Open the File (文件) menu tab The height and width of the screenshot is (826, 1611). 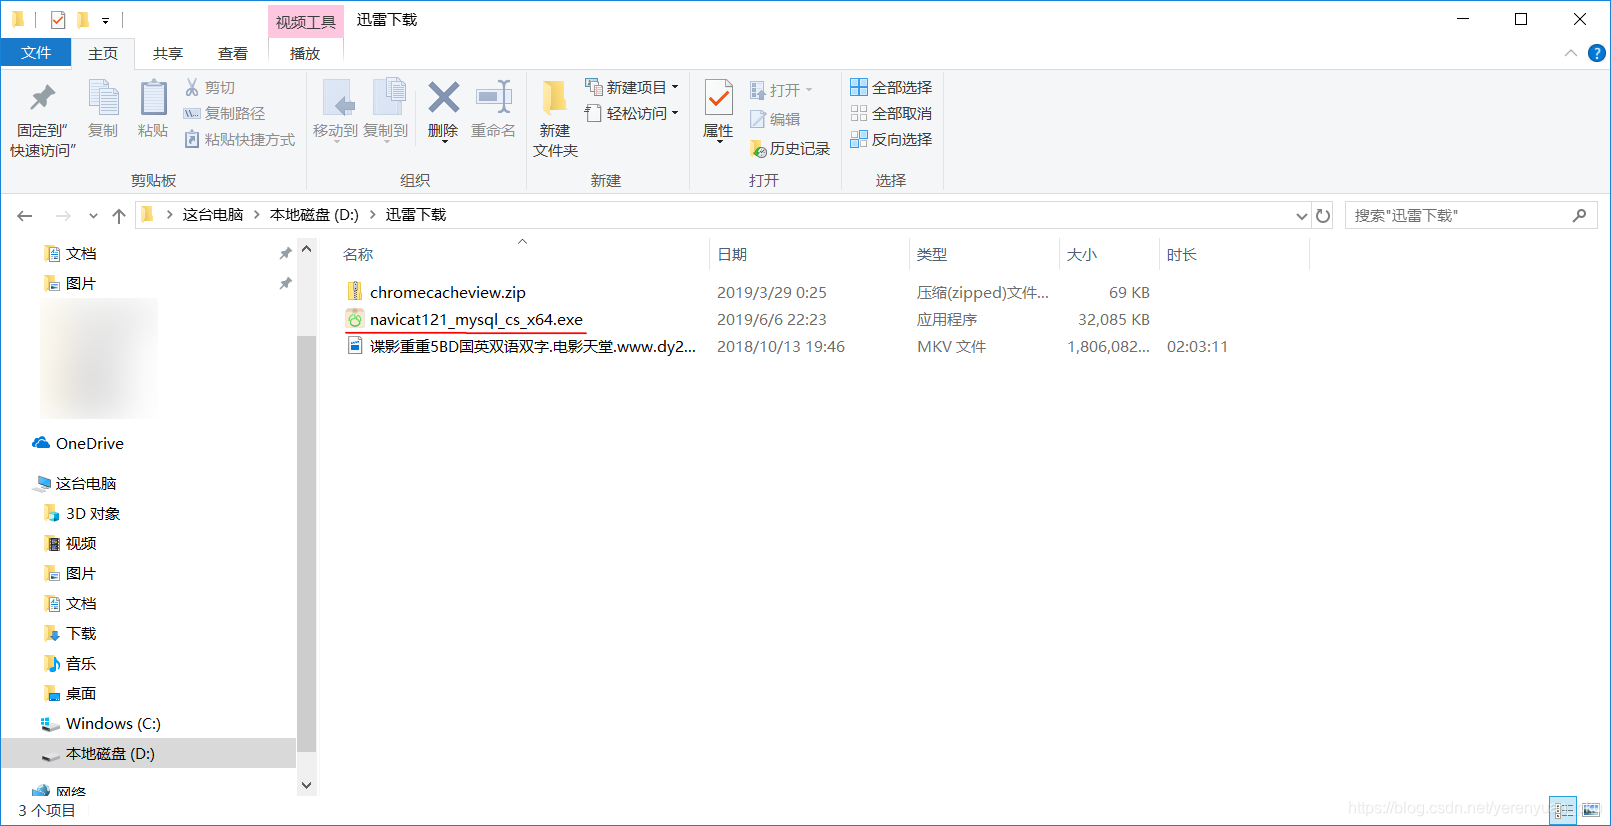coord(36,53)
